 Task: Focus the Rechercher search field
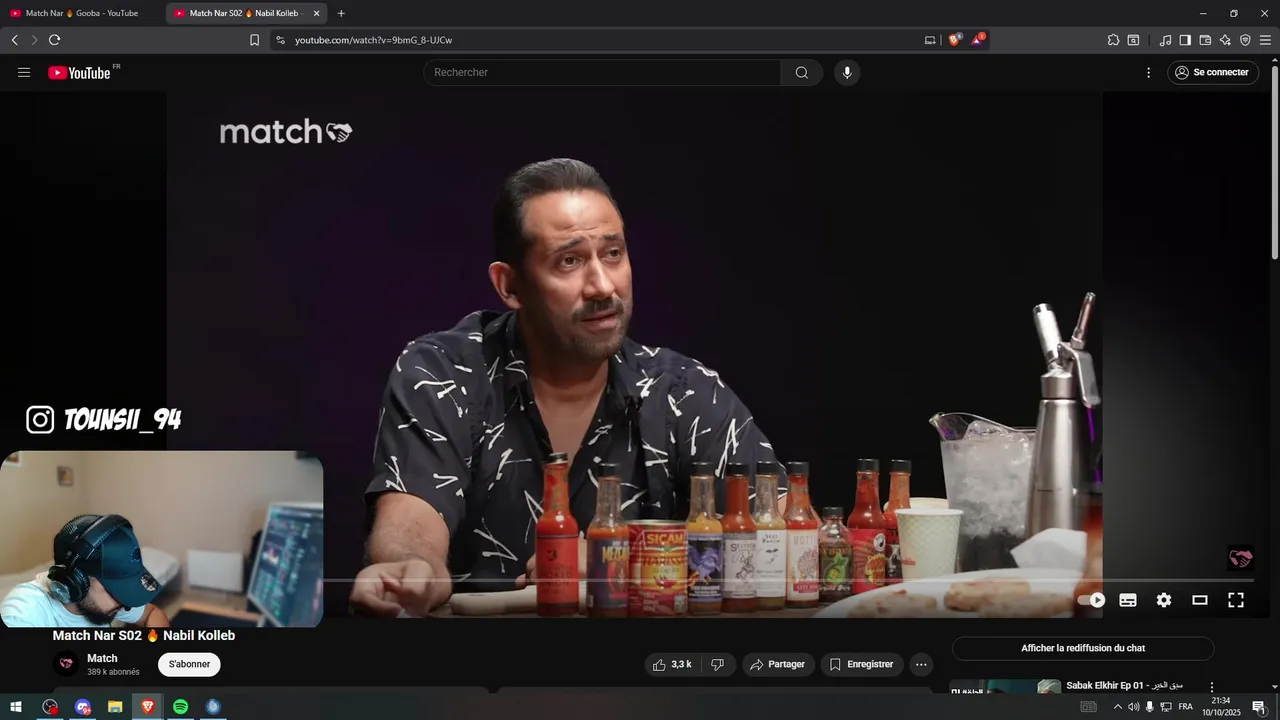602,72
